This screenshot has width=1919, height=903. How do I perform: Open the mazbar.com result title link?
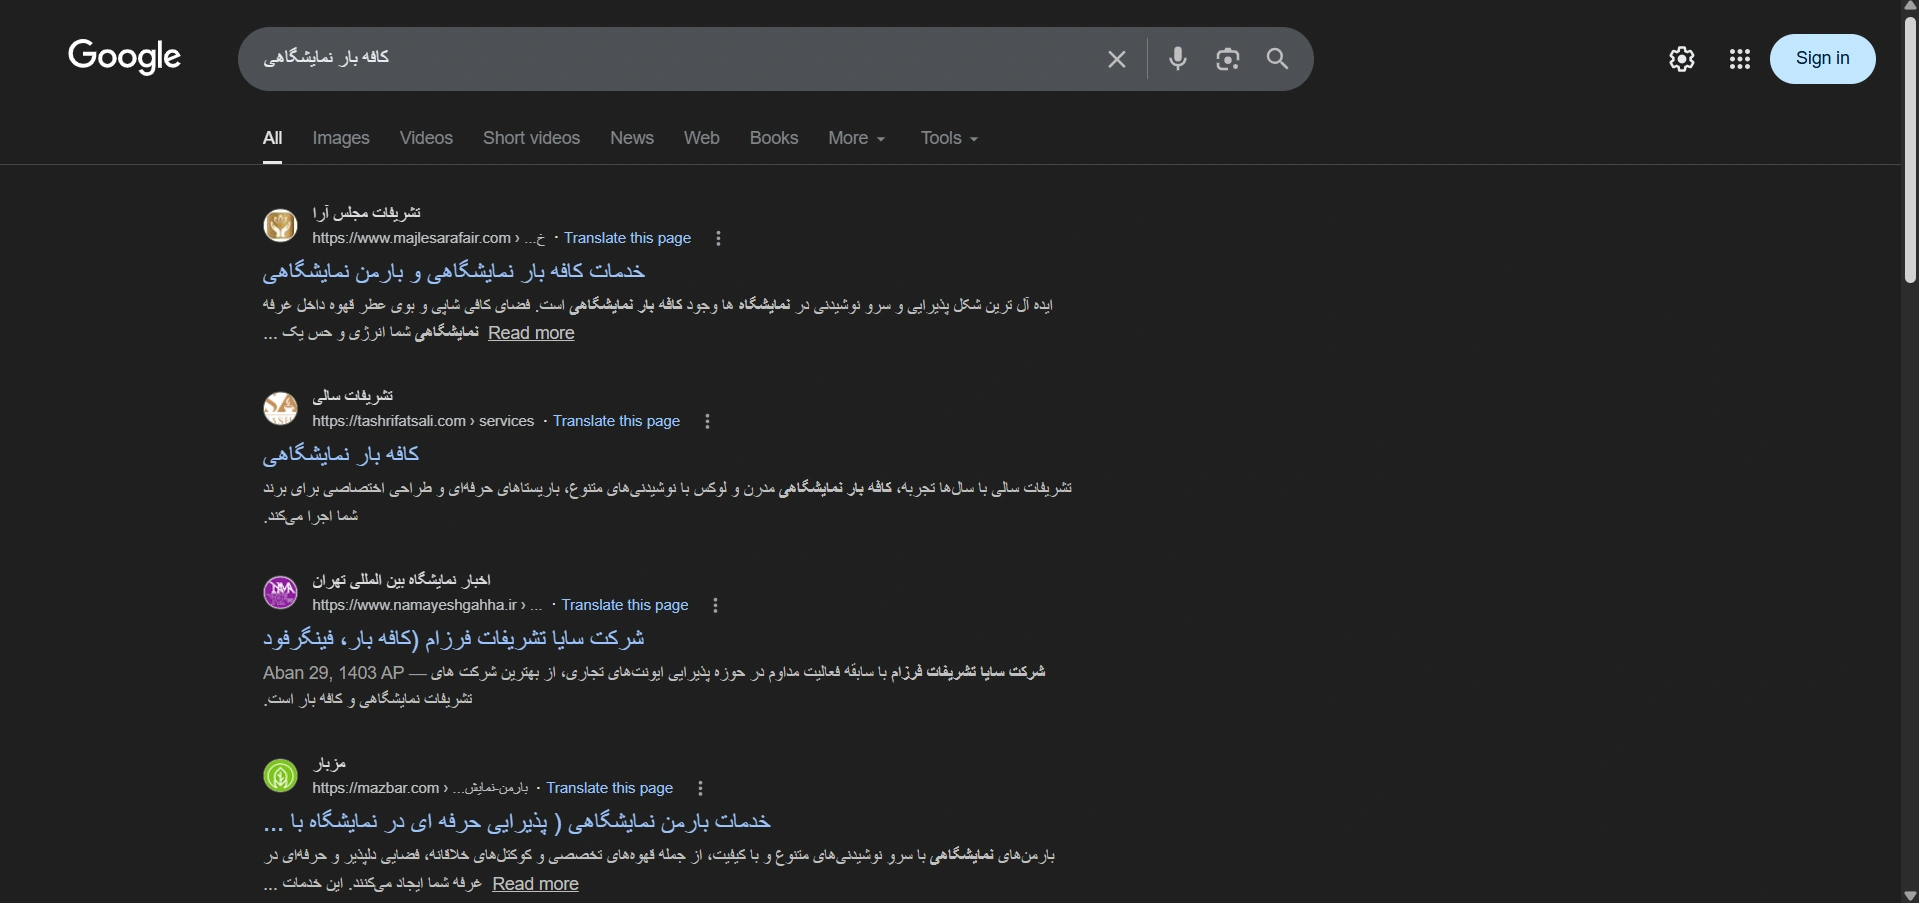tap(517, 822)
